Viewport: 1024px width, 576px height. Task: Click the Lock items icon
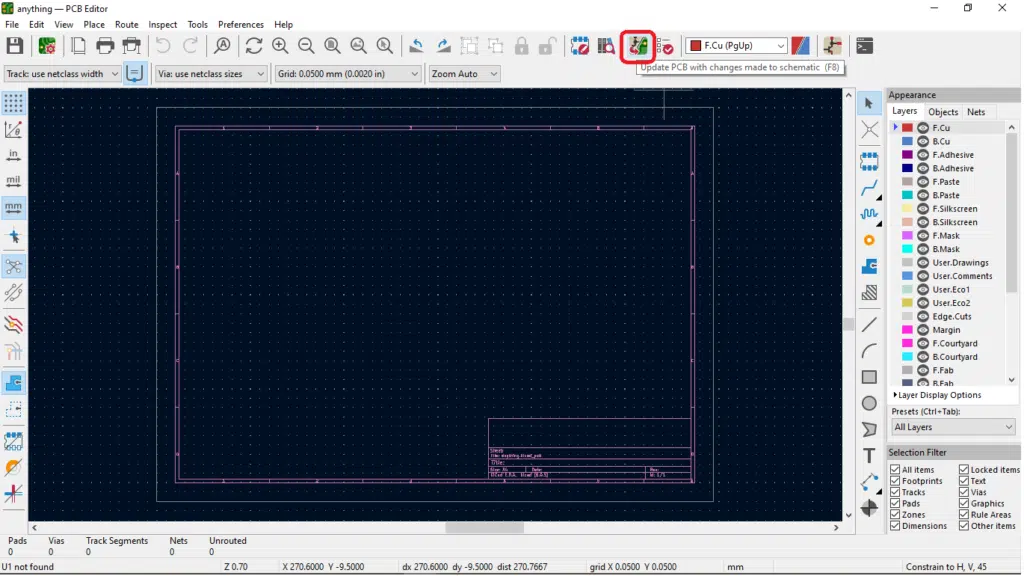click(x=521, y=46)
